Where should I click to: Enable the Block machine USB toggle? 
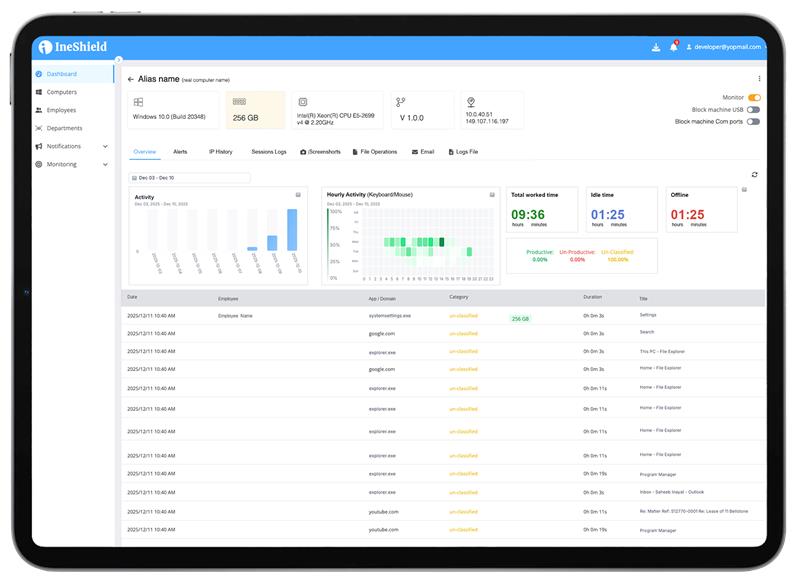coord(754,110)
